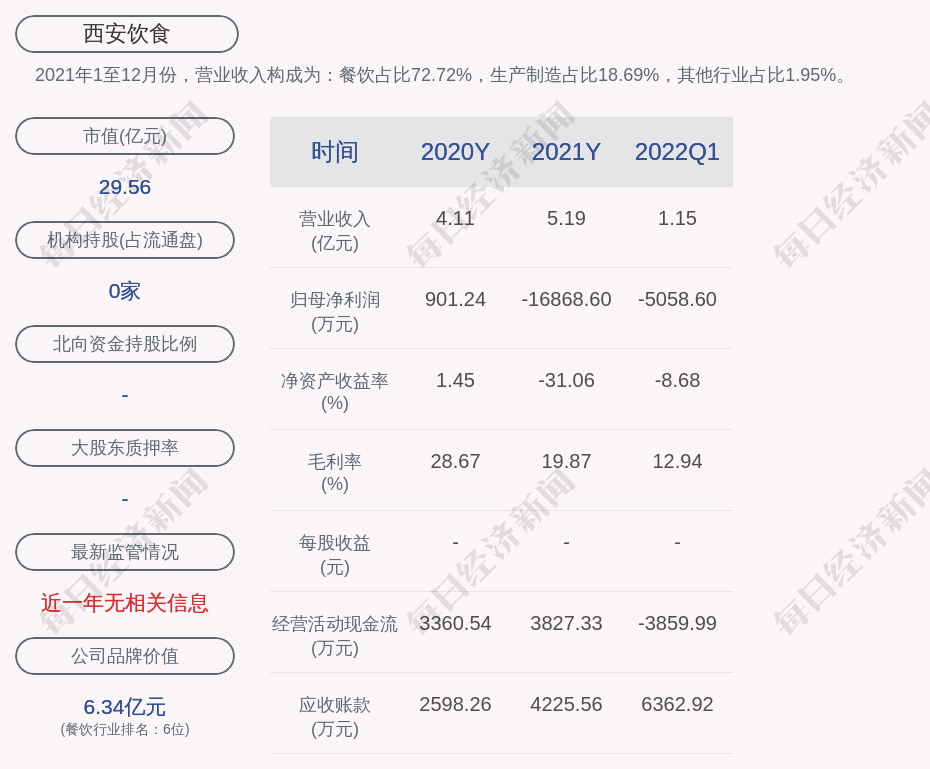Screen dimensions: 930x769
Task: Click the 毛利率(%) row label
Action: coord(335,473)
